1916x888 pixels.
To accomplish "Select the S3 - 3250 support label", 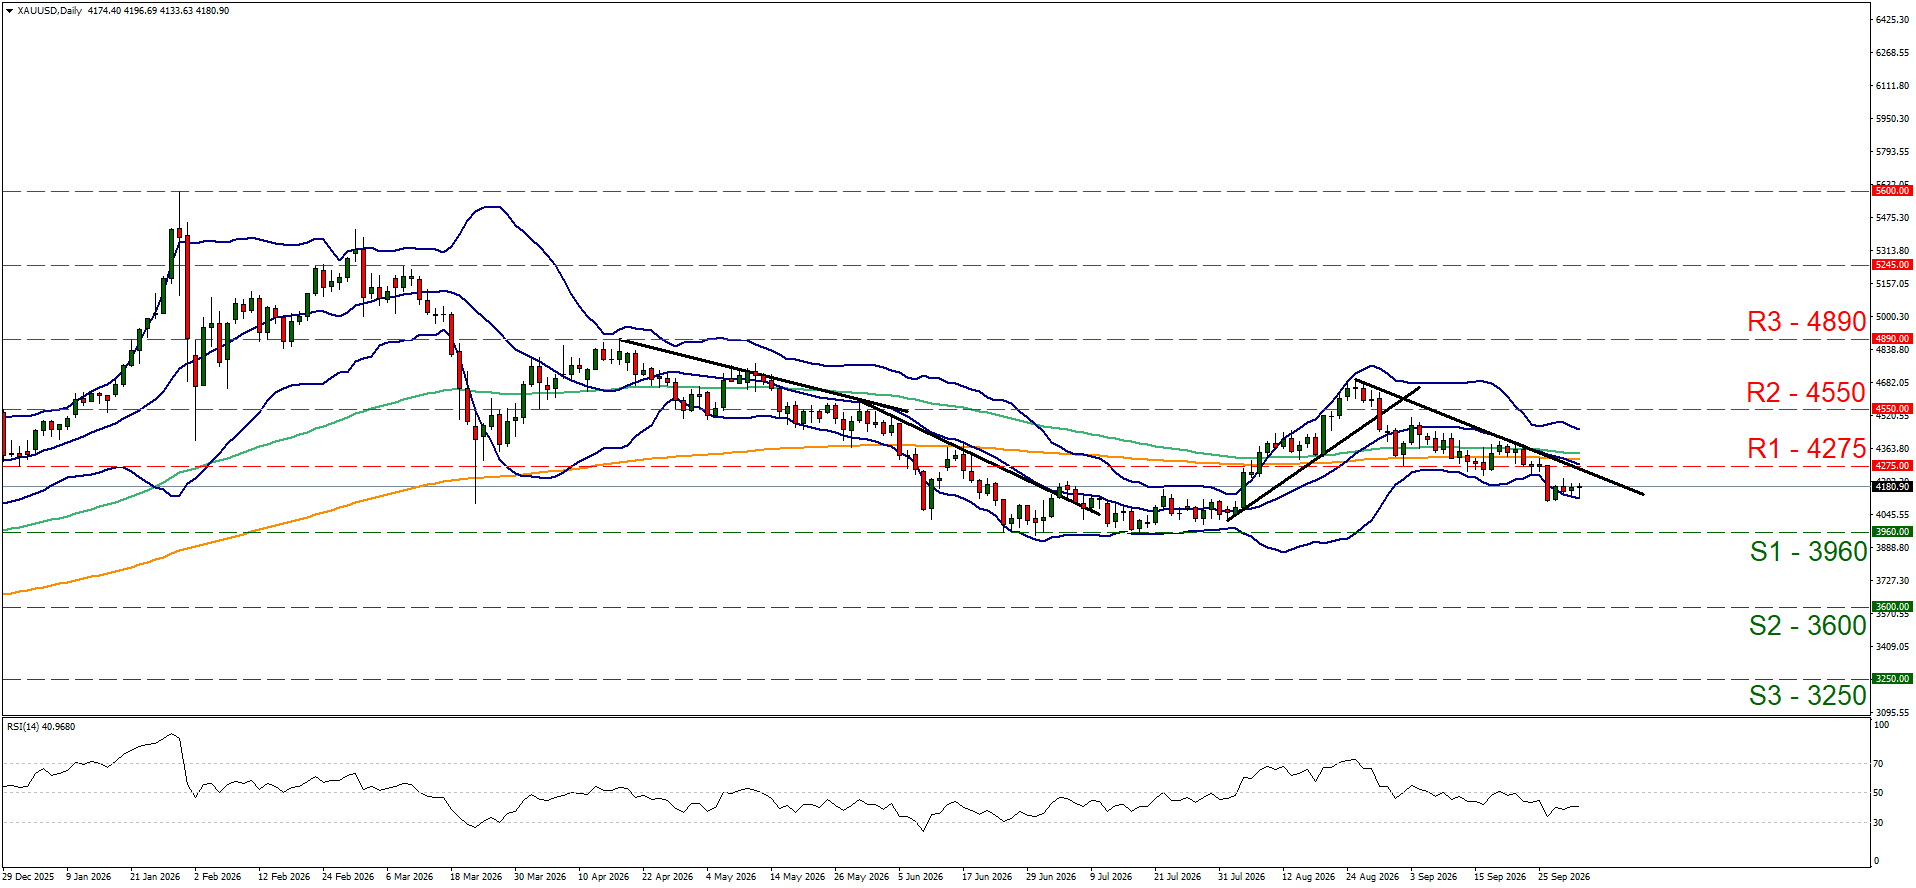I will (1808, 696).
